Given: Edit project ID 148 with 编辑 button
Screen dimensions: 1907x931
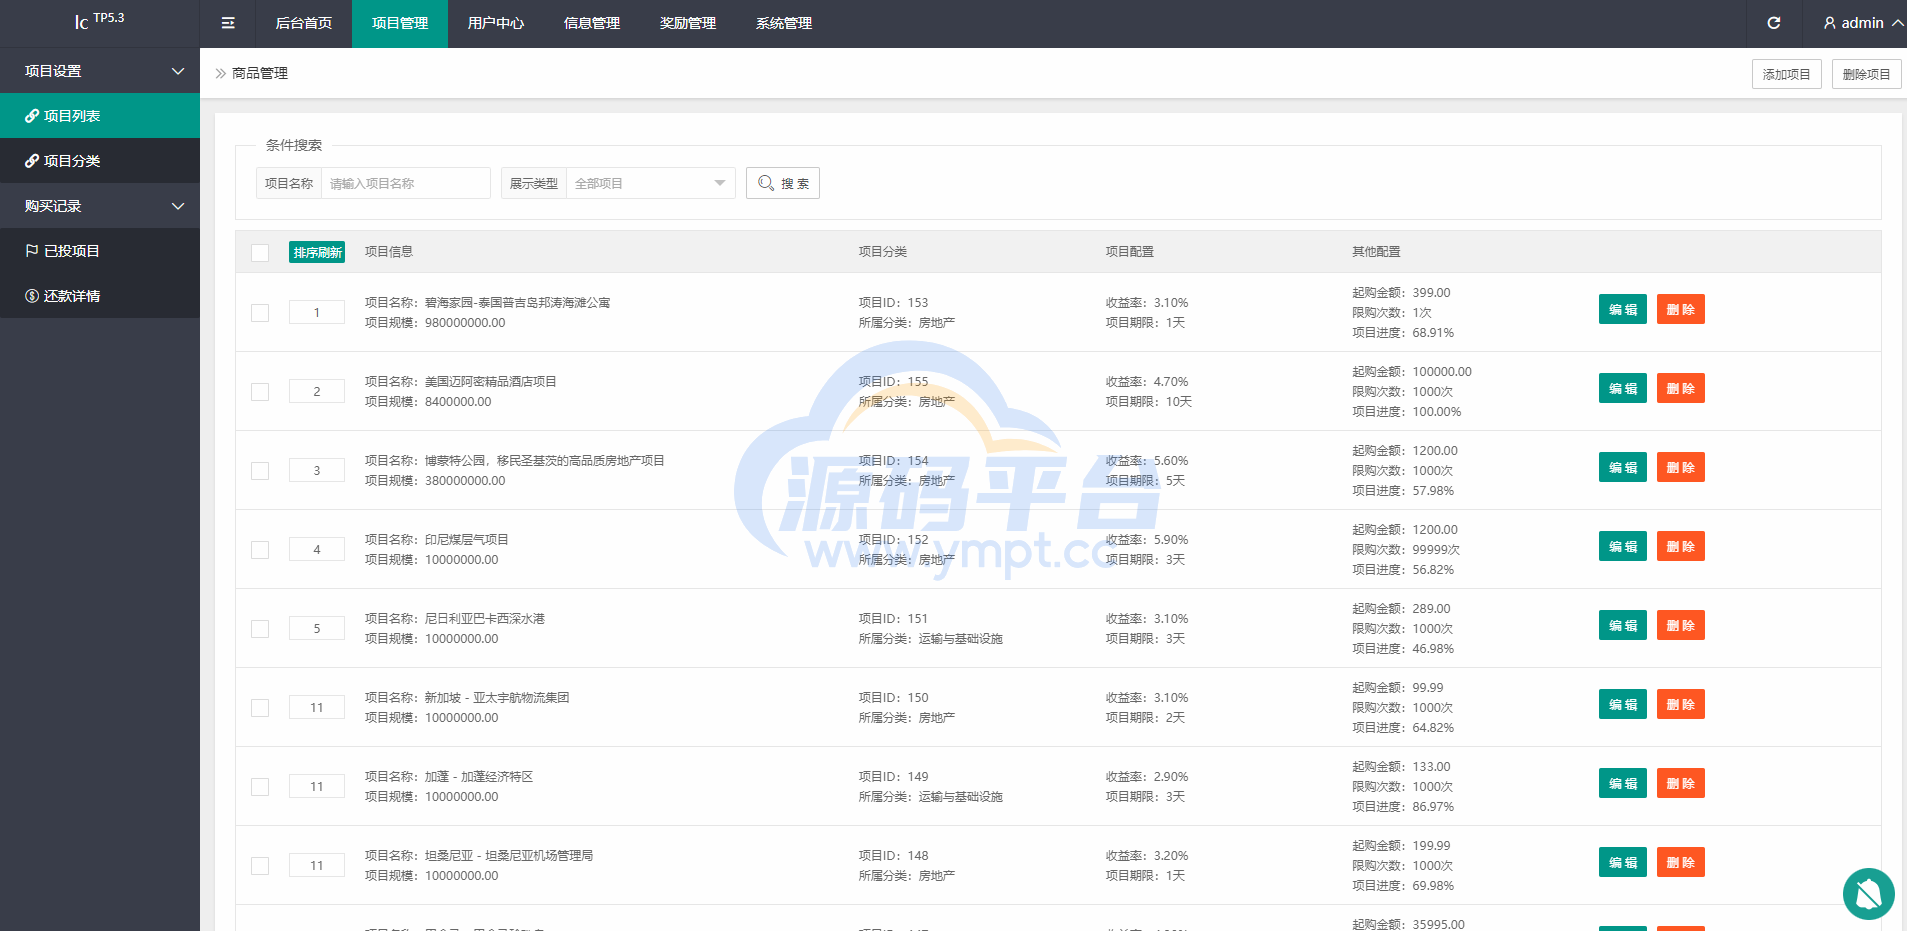Looking at the screenshot, I should (1622, 862).
